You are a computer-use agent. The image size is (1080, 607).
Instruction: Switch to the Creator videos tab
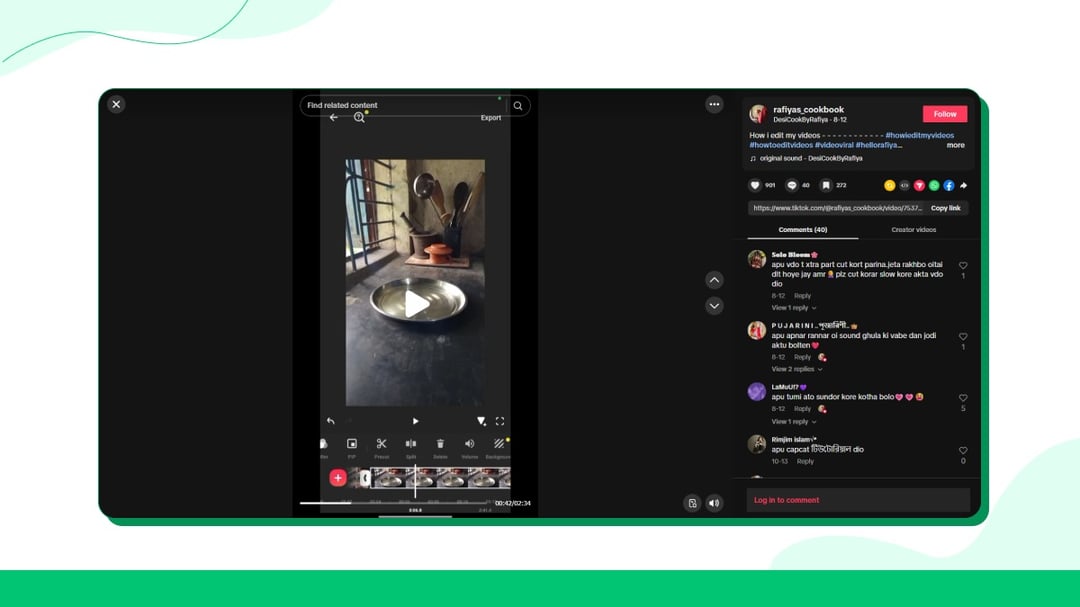click(x=913, y=229)
